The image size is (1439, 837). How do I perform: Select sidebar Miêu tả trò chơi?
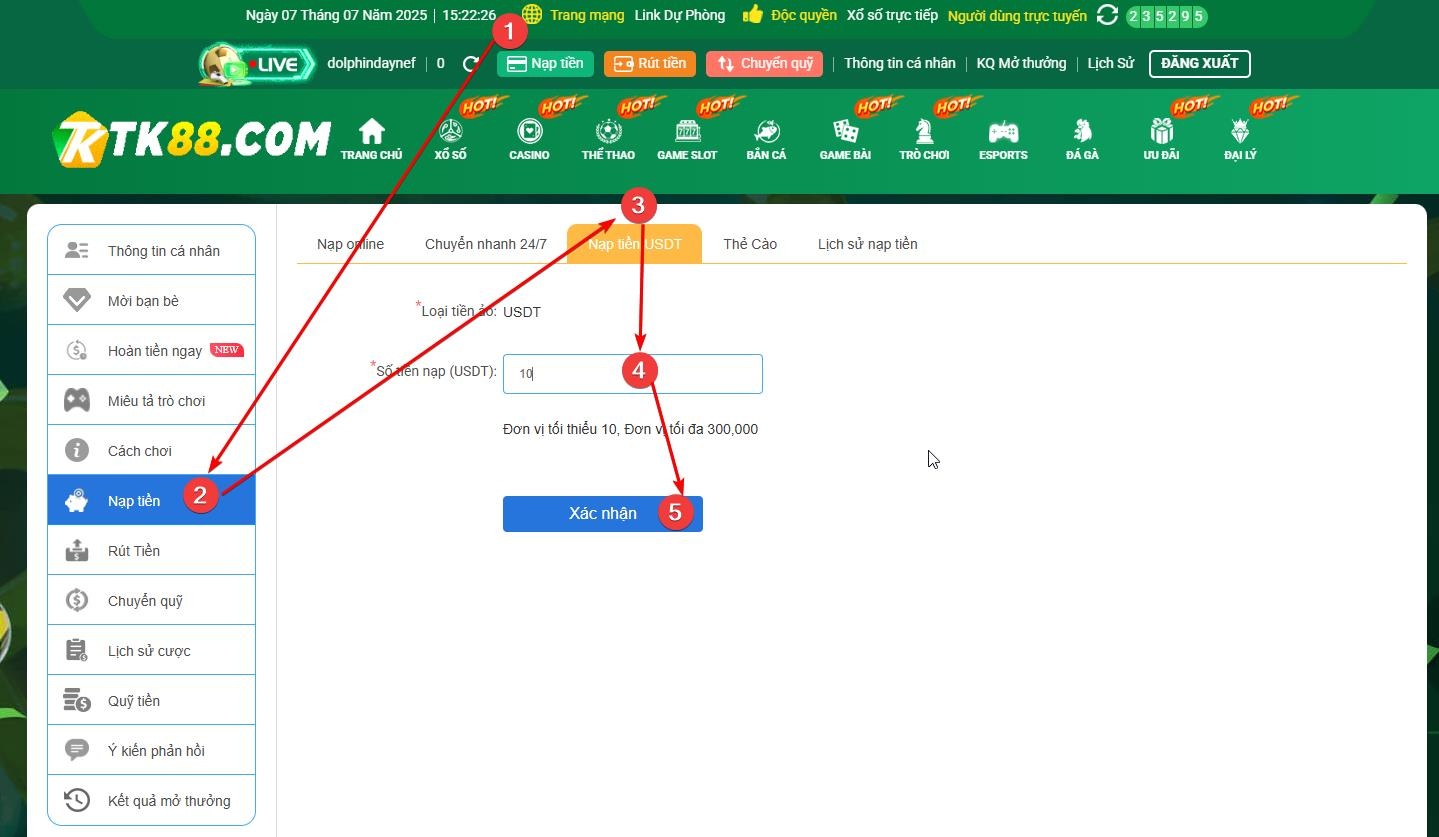click(151, 401)
